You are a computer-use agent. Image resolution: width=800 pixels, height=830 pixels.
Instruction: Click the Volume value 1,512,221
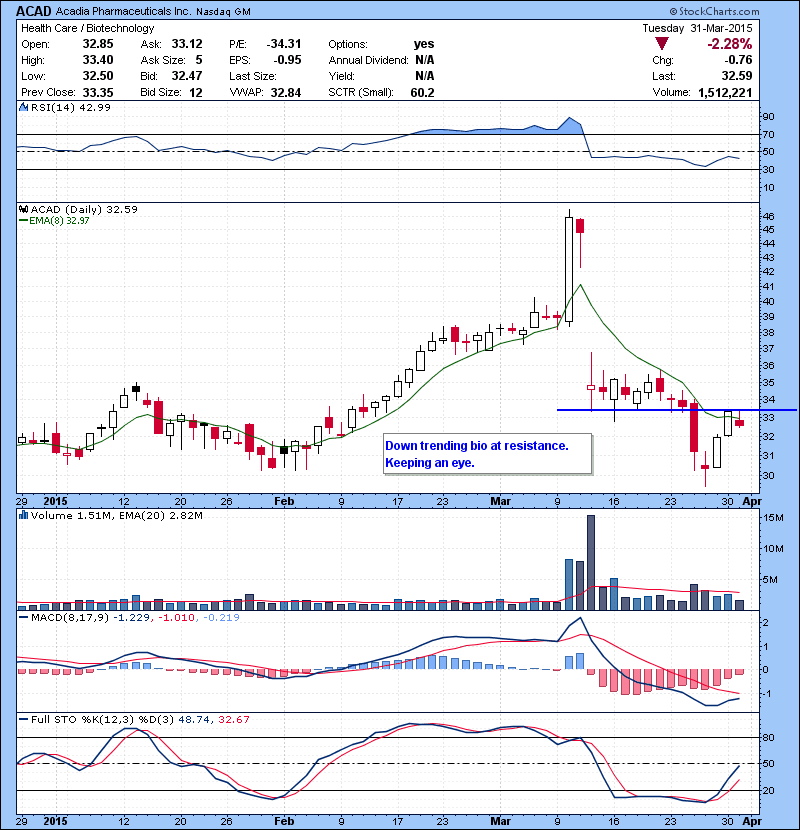click(725, 93)
